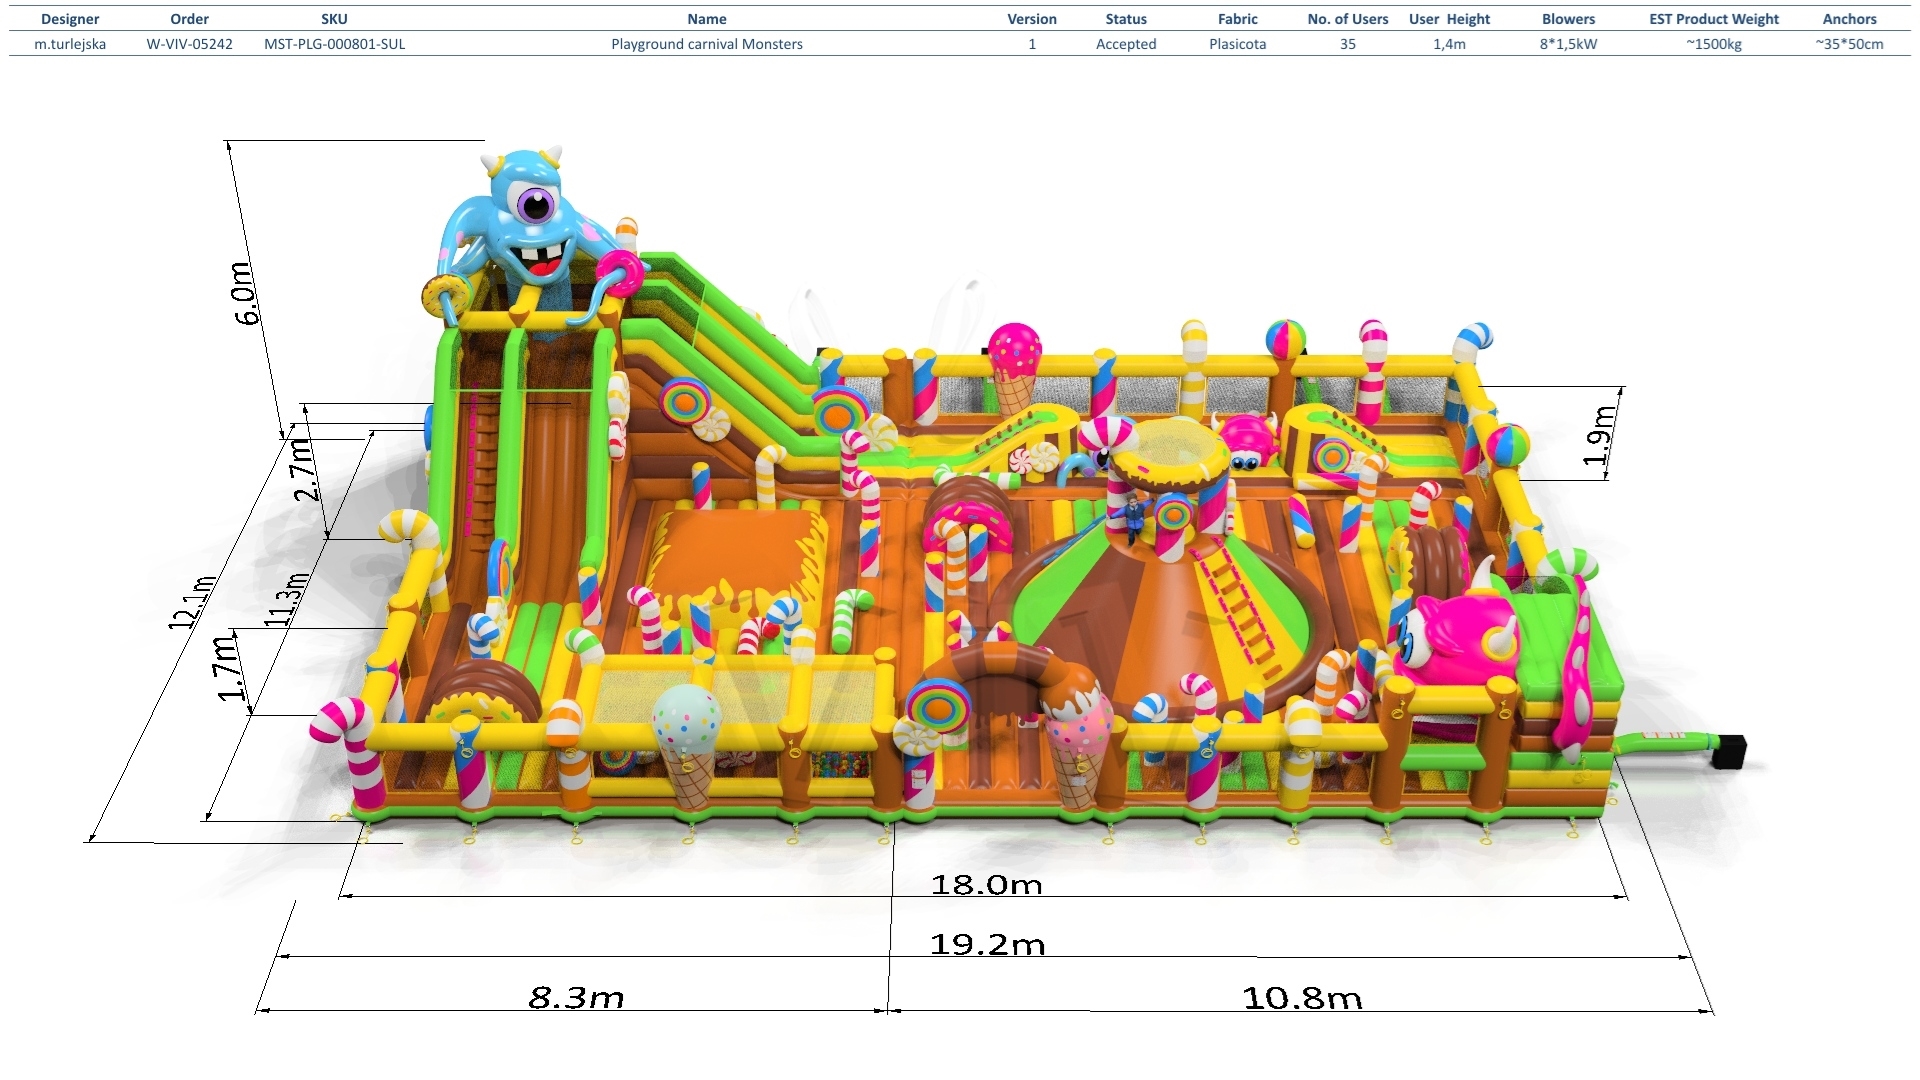
Task: Click the 'Version' column header
Action: (1032, 19)
